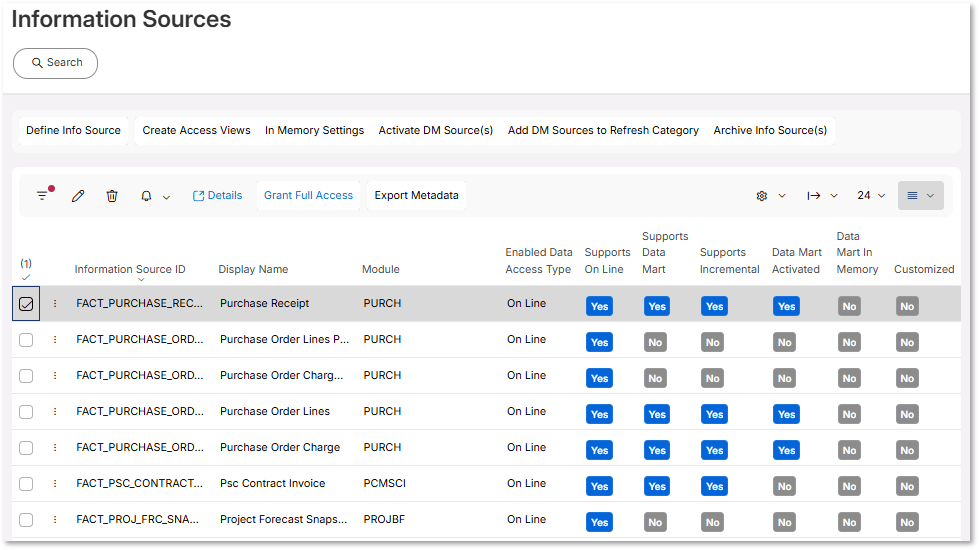Image resolution: width=979 pixels, height=550 pixels.
Task: Uncheck the Purchase Receipt row checkbox
Action: pos(26,304)
